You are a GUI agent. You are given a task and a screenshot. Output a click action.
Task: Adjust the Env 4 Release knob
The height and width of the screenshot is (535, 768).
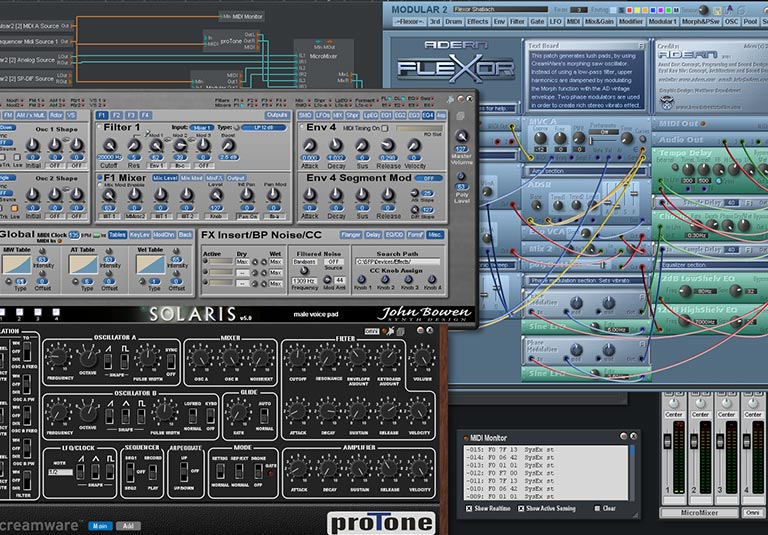pyautogui.click(x=388, y=145)
